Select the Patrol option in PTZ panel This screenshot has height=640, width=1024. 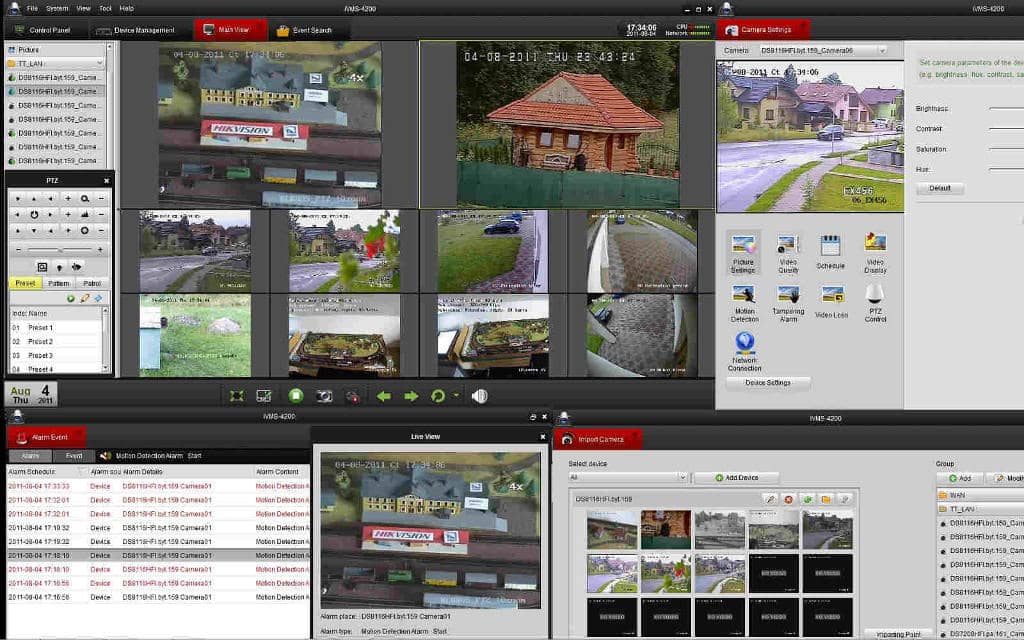point(92,283)
